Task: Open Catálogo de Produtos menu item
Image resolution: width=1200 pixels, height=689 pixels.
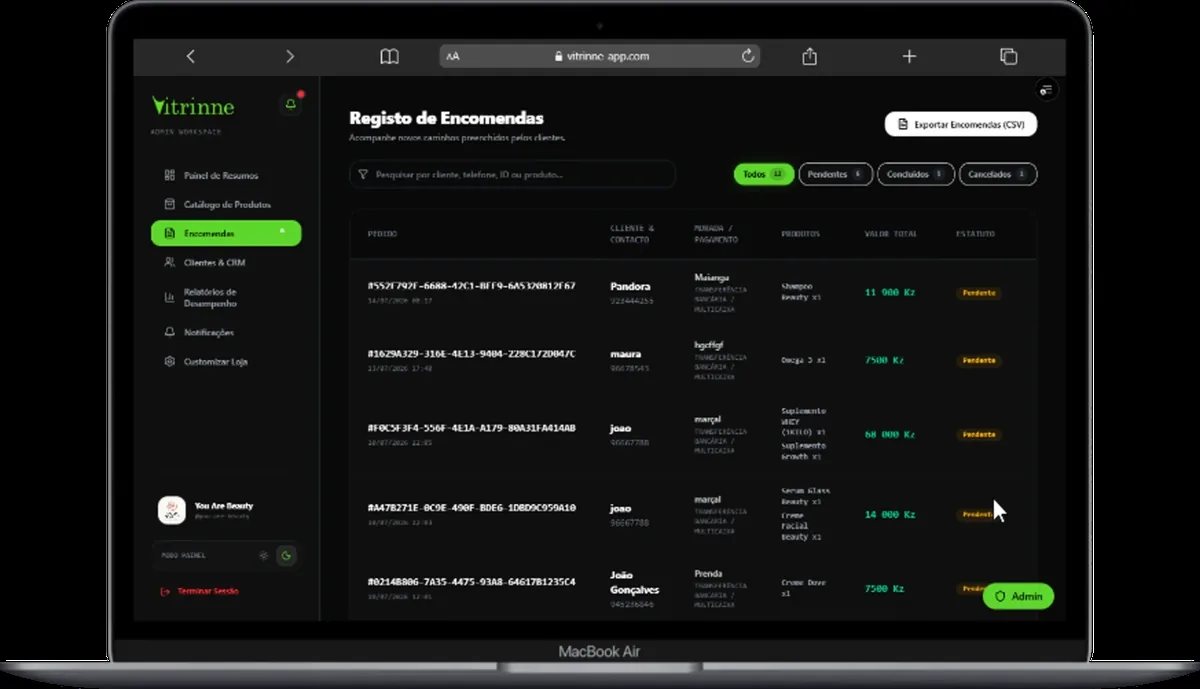Action: (x=226, y=204)
